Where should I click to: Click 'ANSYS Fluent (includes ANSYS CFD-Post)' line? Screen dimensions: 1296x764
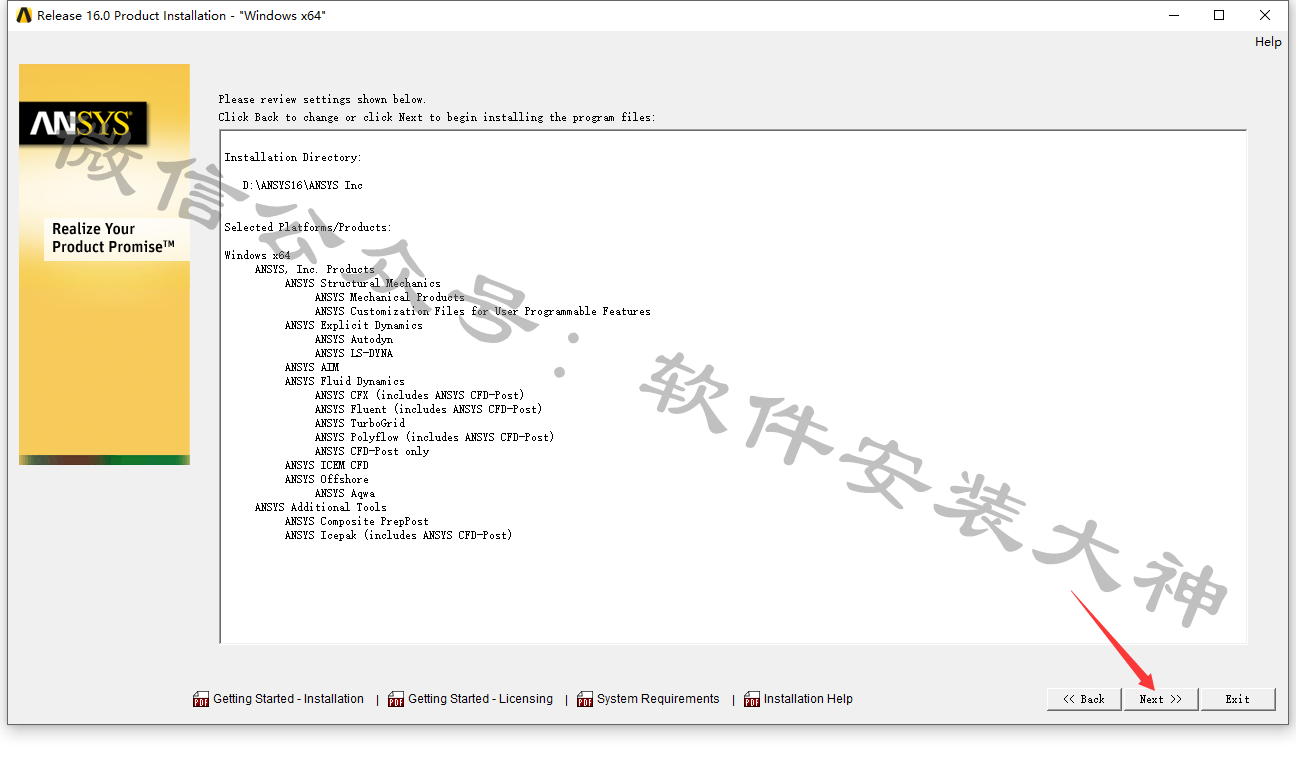(x=428, y=410)
